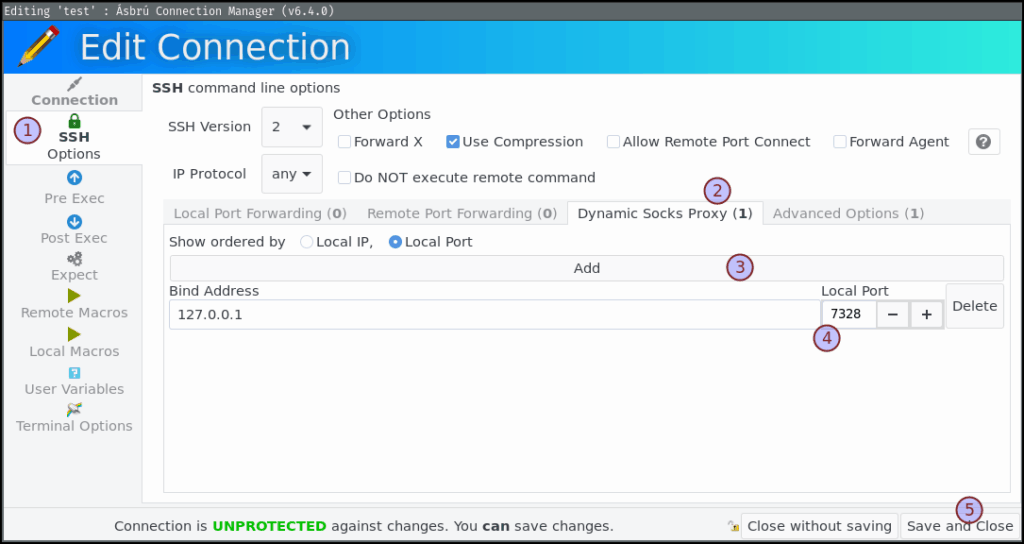Click the Connection plug icon
1024x544 pixels.
click(74, 84)
